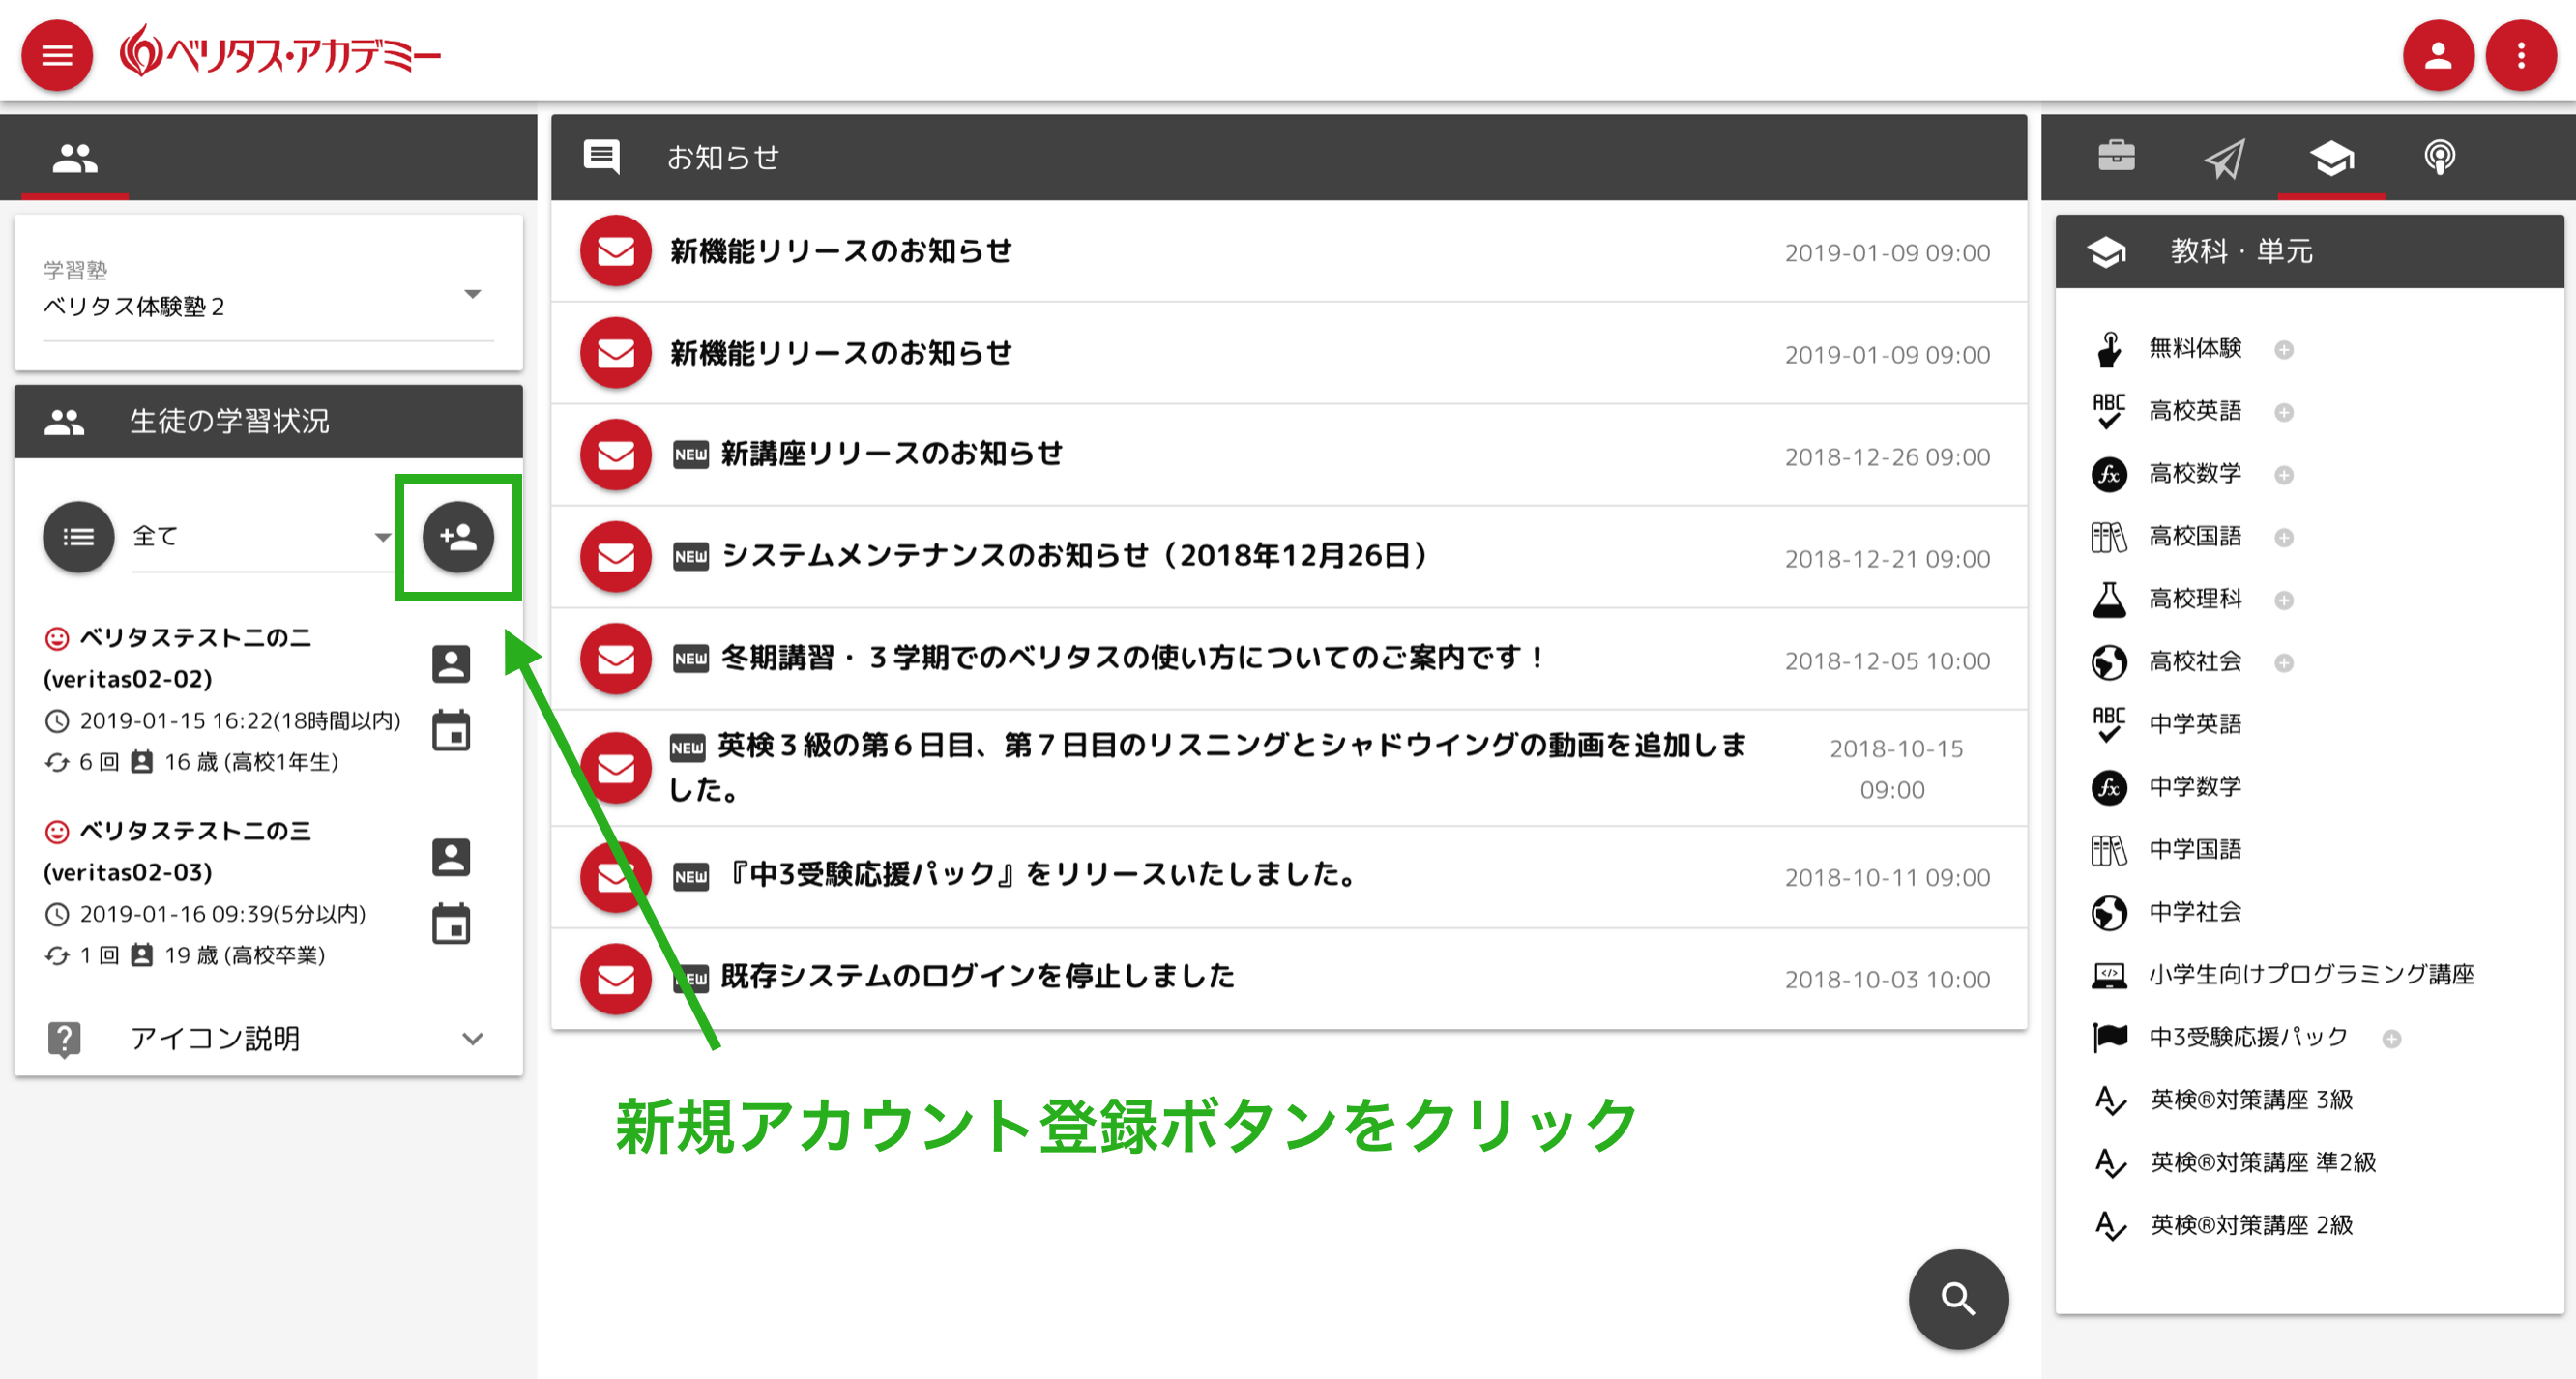Select 中3受験応援パック subject
The image size is (2576, 1379).
(x=2248, y=1037)
